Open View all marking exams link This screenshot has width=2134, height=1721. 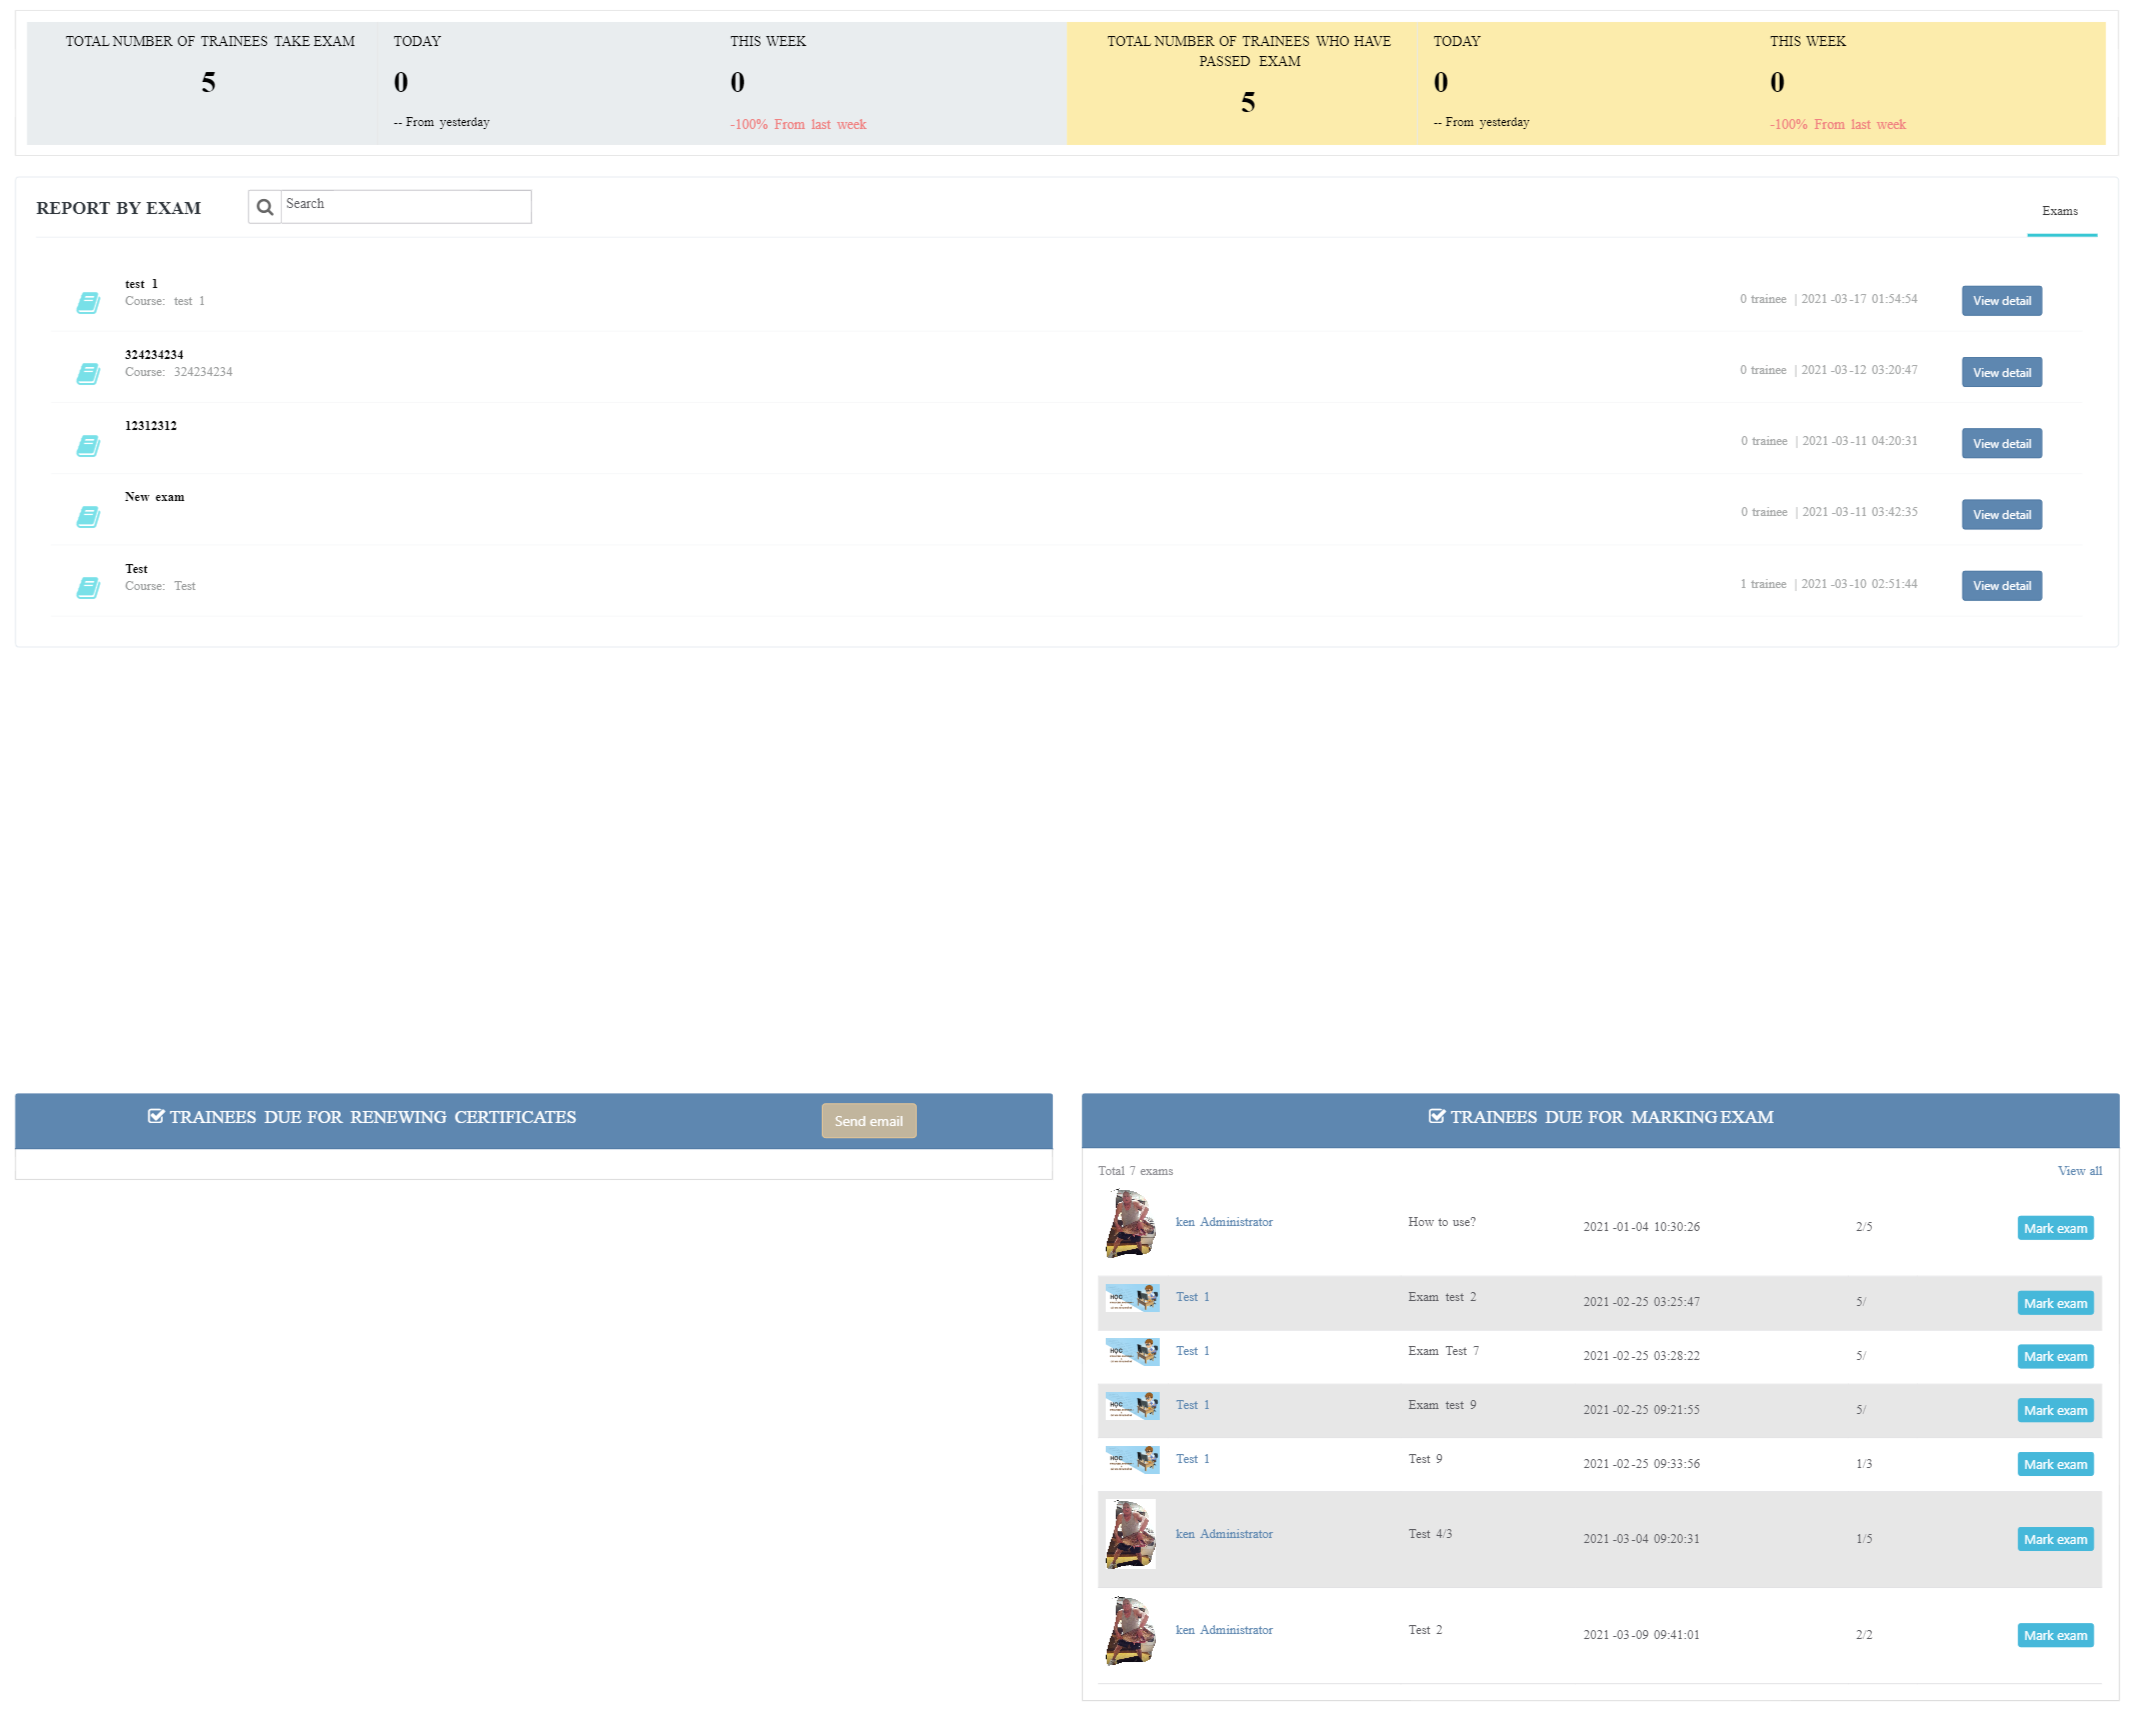[x=2079, y=1171]
